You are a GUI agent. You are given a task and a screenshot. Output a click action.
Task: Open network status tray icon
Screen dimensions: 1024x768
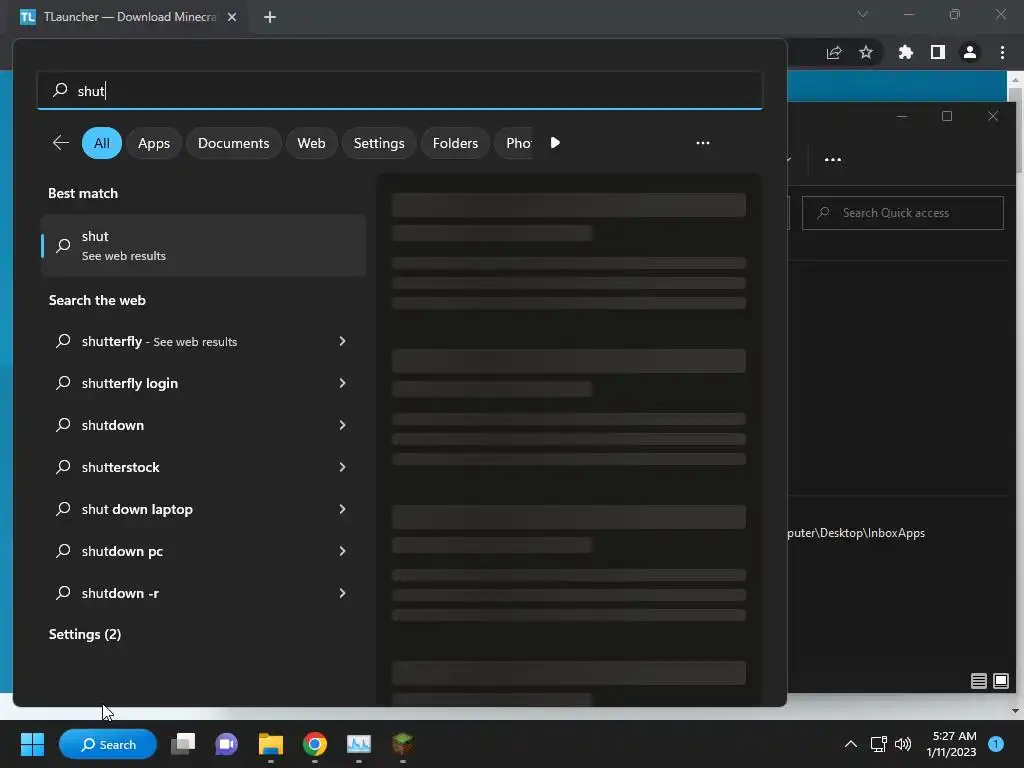pos(878,744)
